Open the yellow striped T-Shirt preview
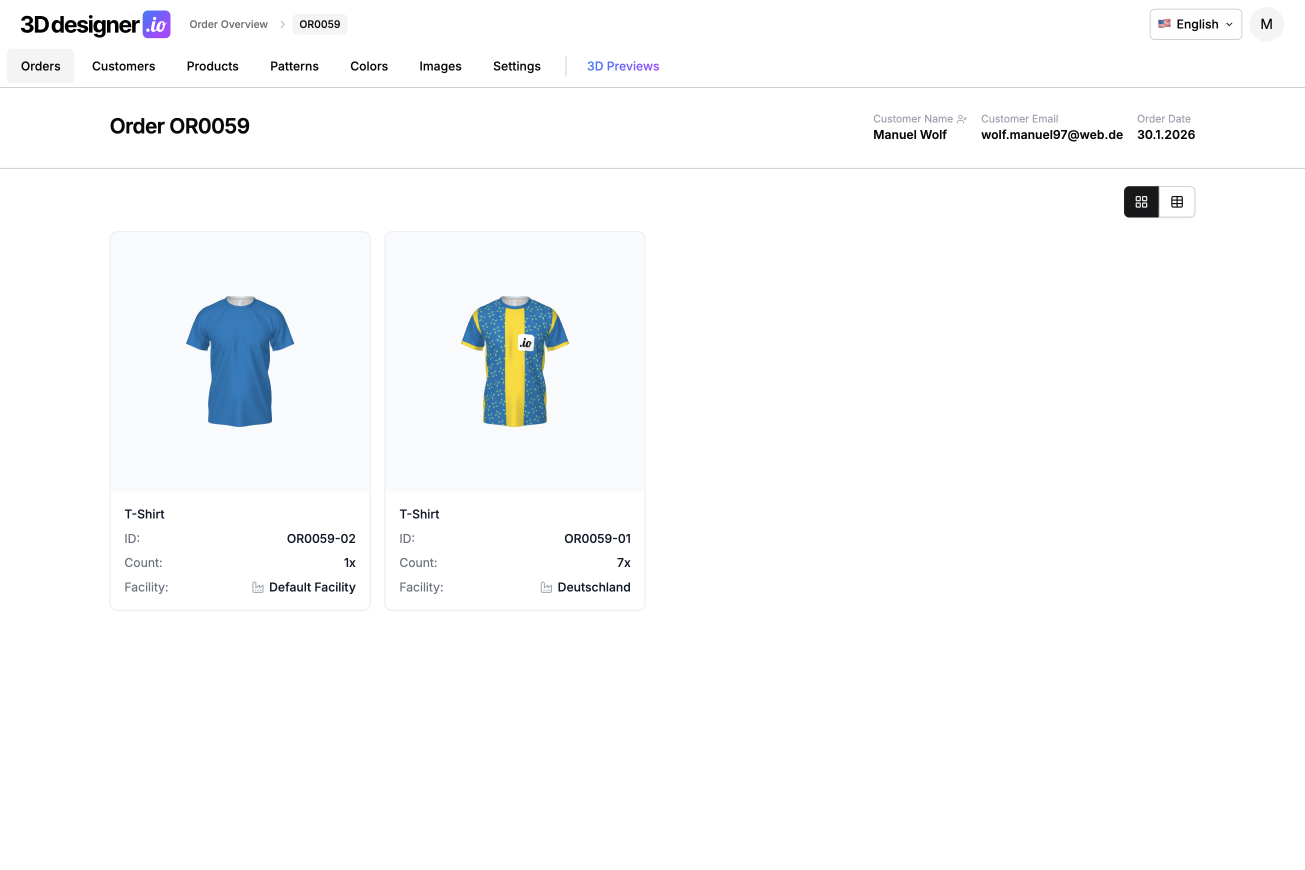 (515, 362)
